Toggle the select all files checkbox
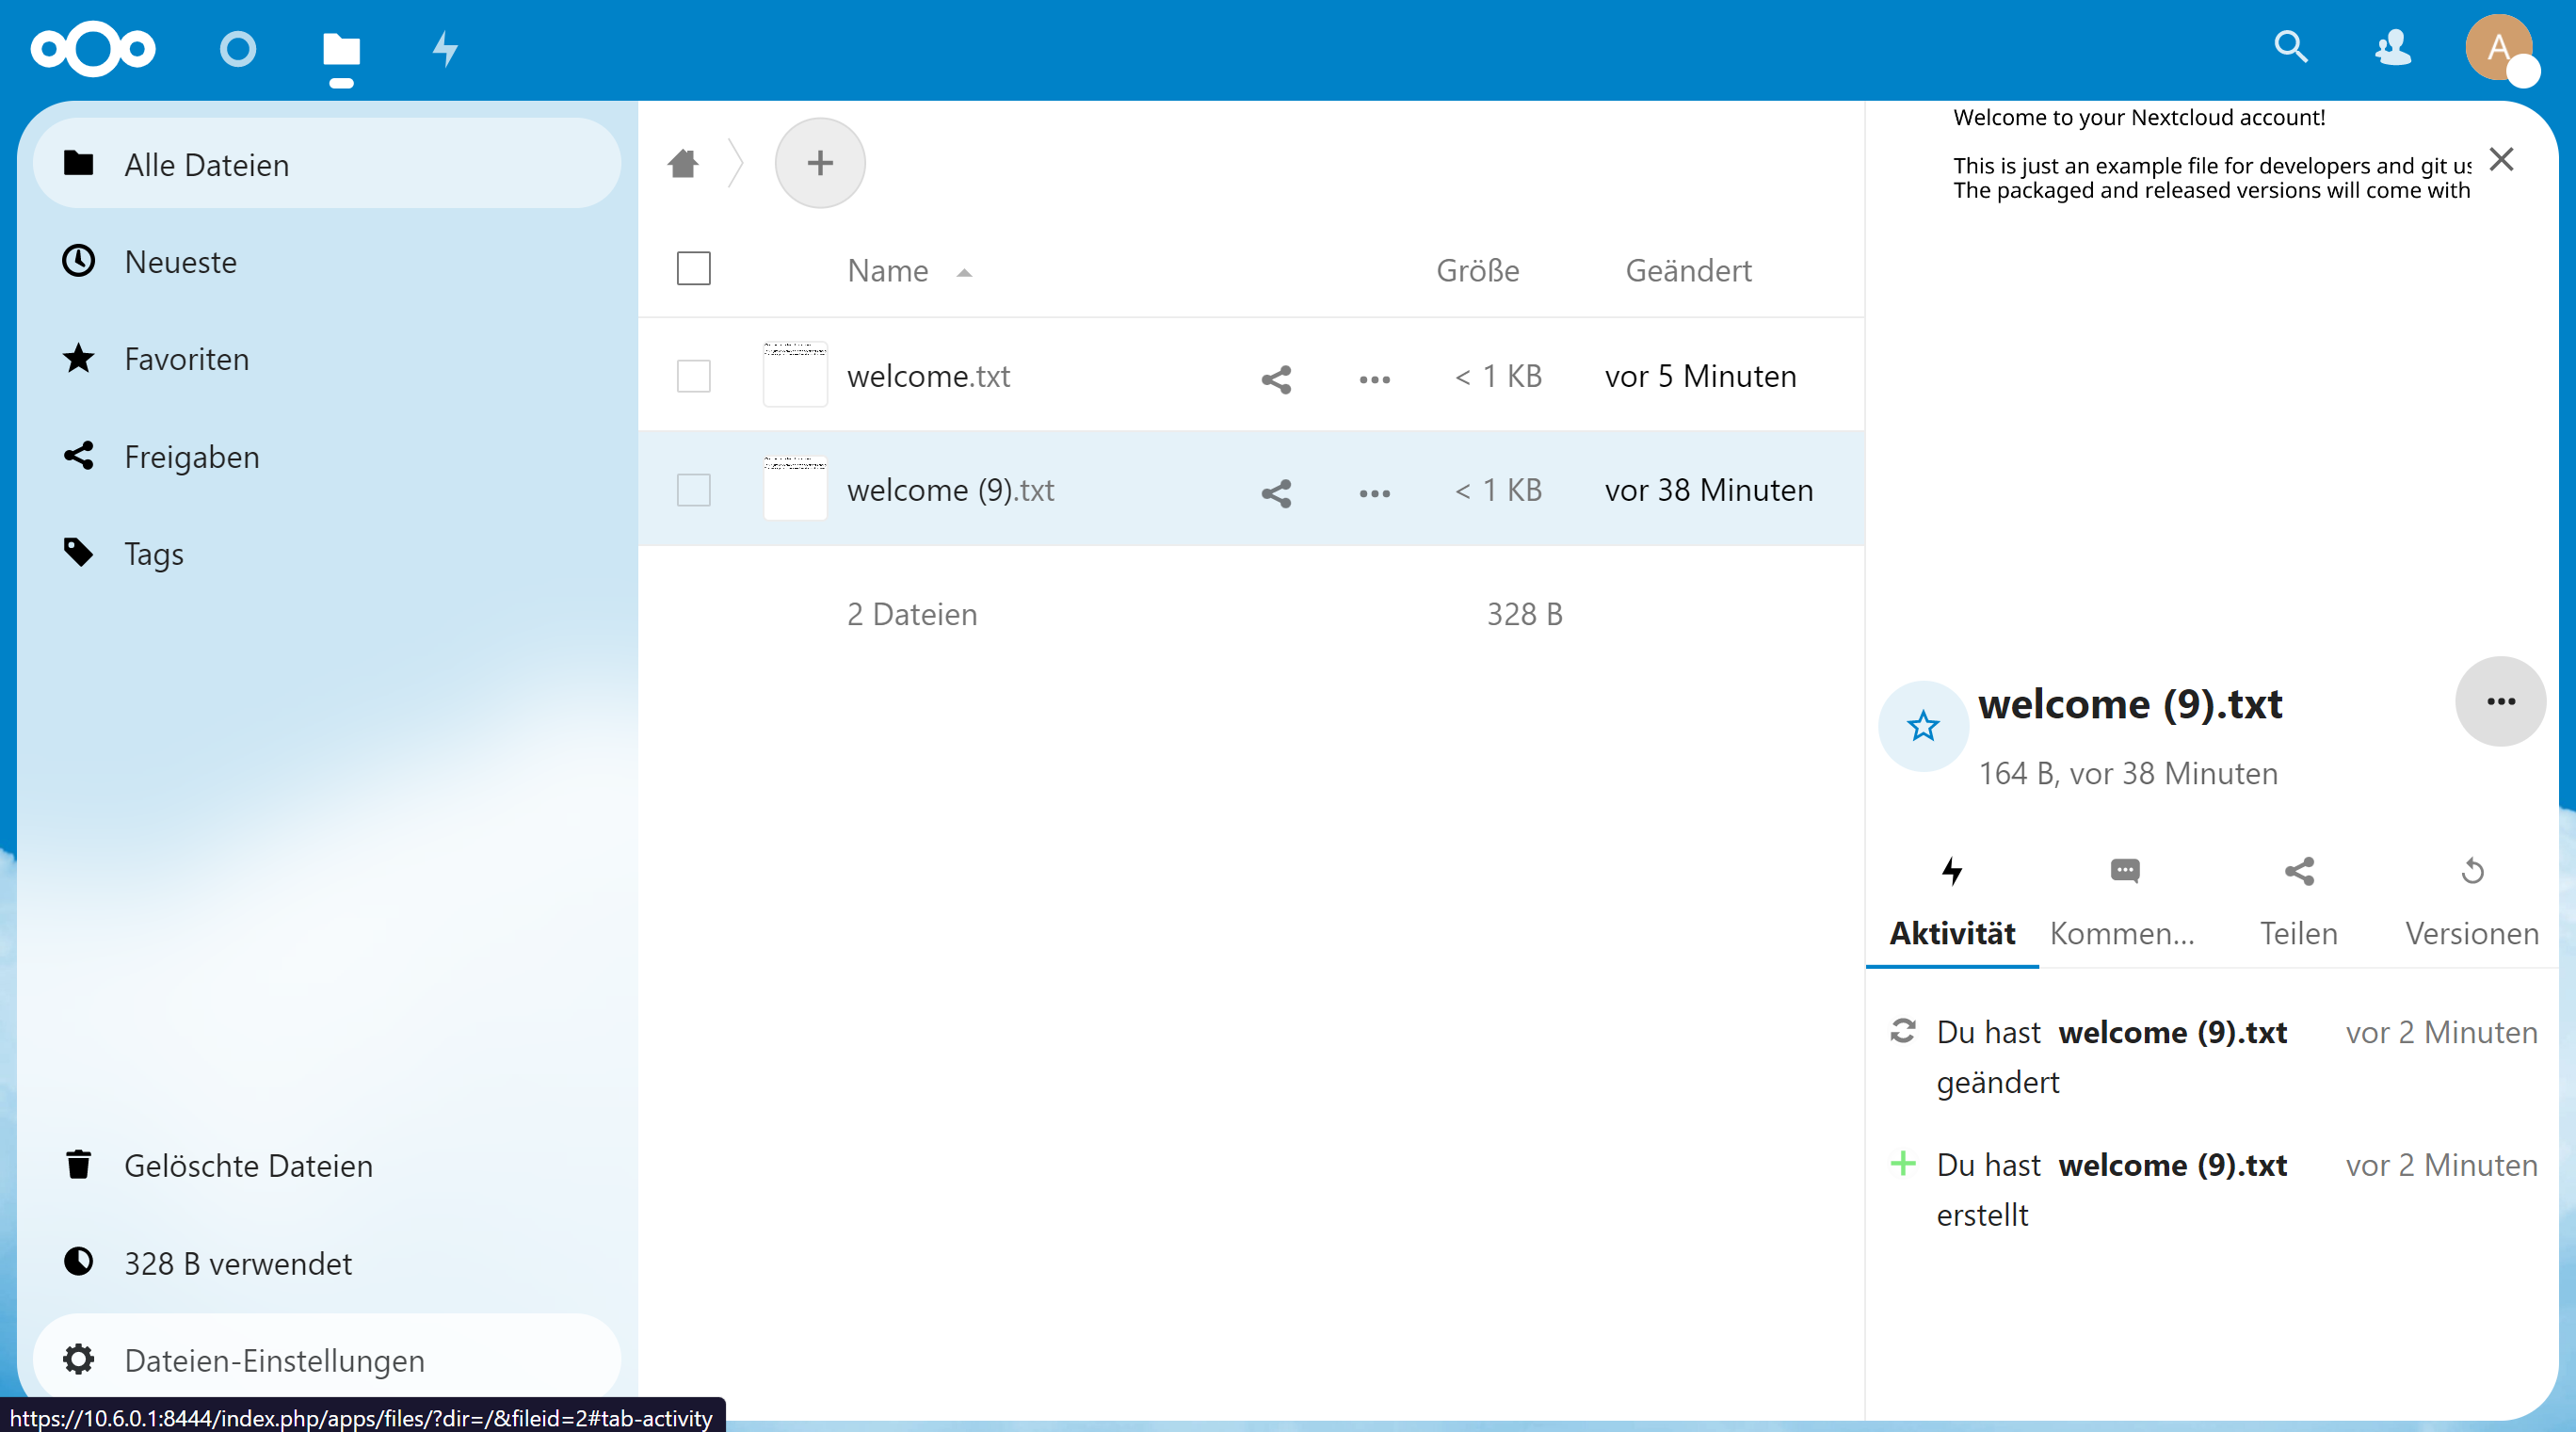2576x1432 pixels. tap(693, 269)
